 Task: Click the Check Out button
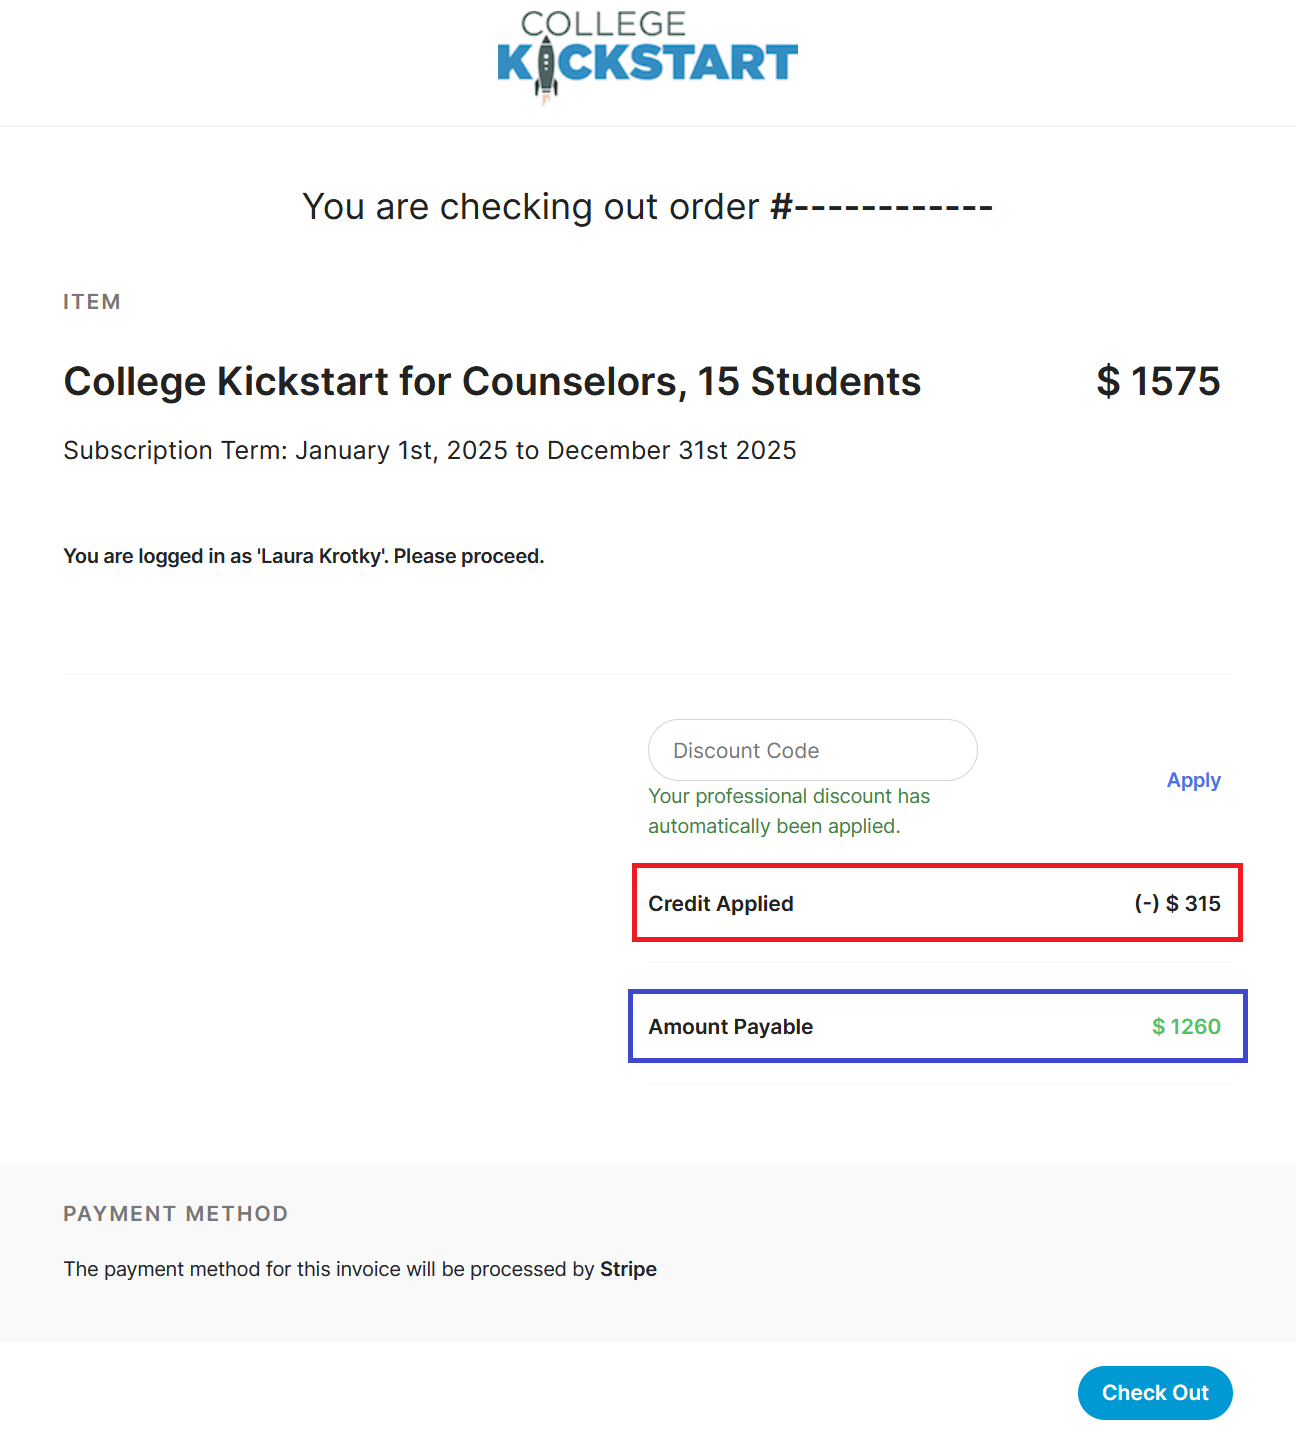[x=1155, y=1392]
